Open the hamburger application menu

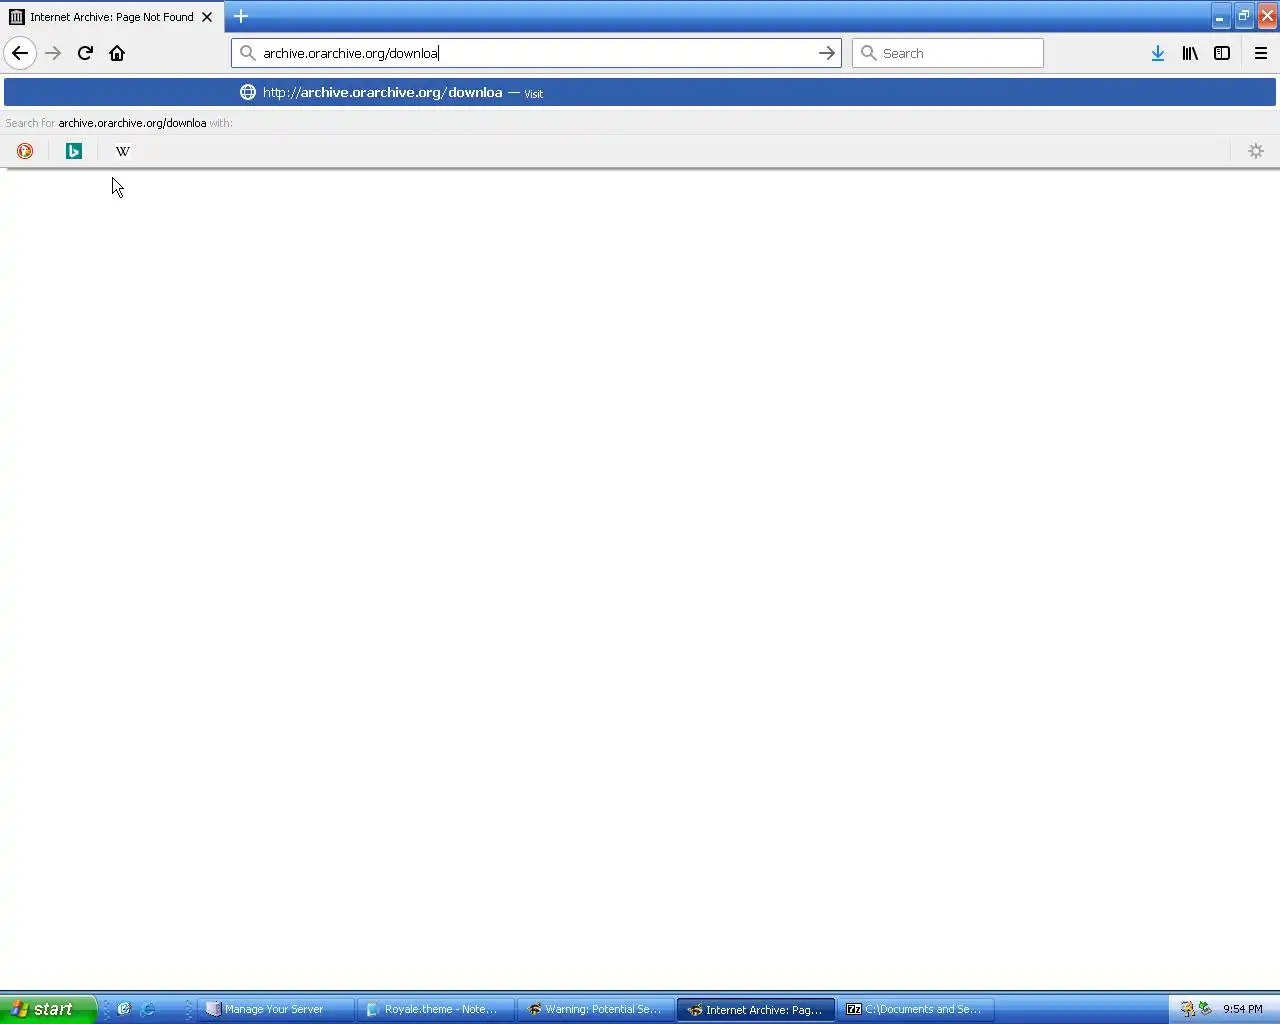click(1261, 53)
